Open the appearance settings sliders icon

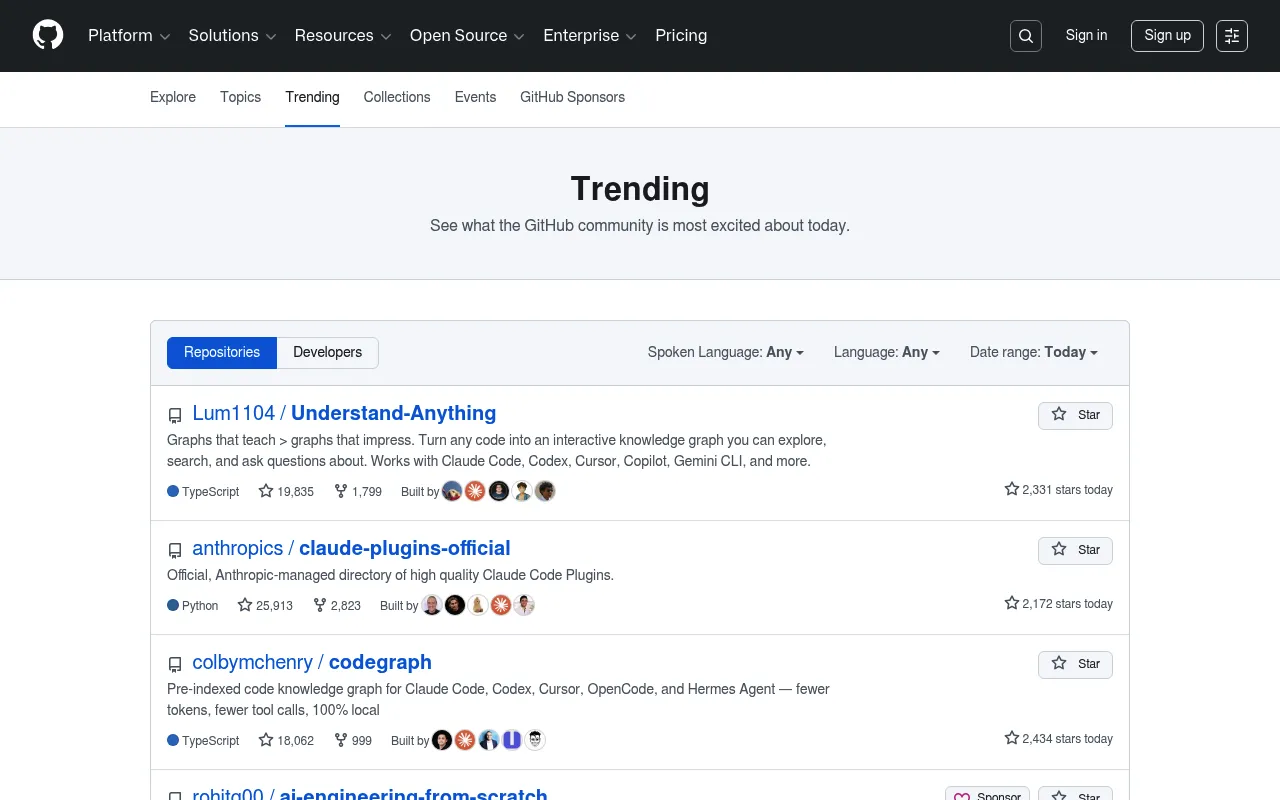(x=1232, y=36)
